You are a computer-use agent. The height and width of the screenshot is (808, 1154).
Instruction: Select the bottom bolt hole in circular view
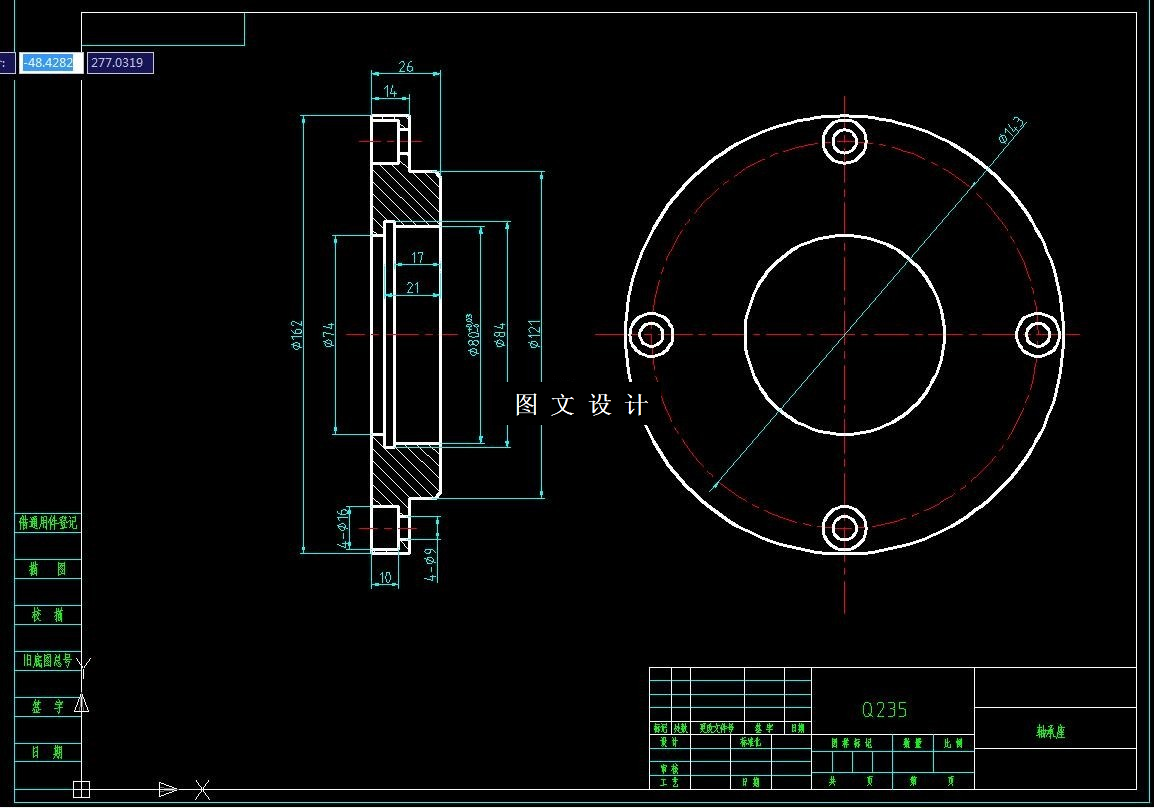[844, 528]
